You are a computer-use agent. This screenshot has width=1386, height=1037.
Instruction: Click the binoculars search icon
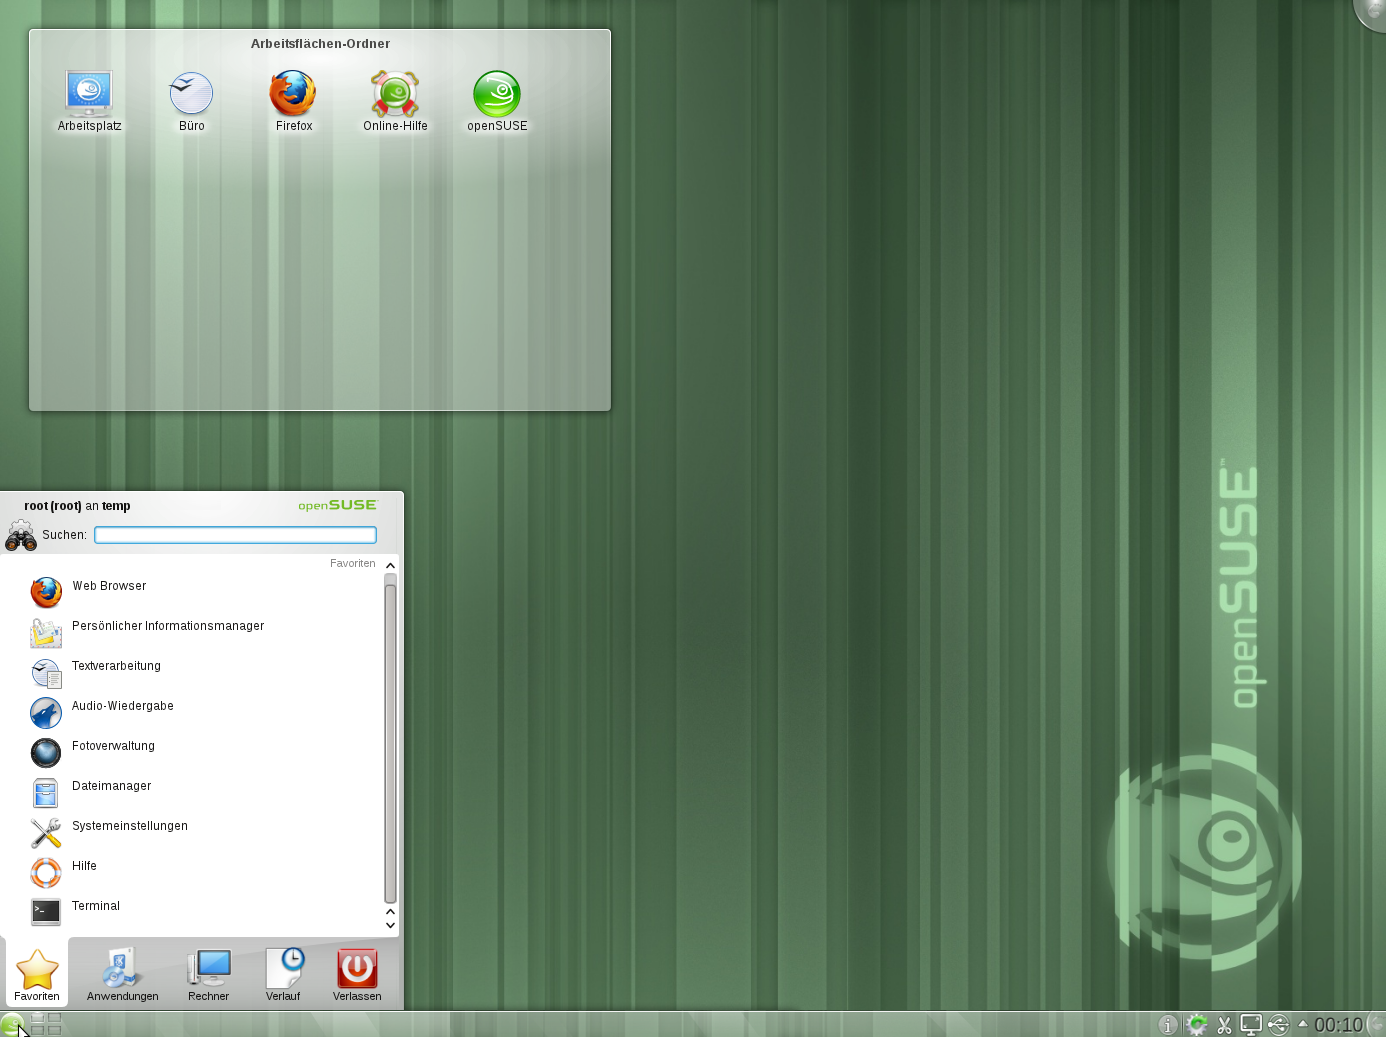point(21,535)
